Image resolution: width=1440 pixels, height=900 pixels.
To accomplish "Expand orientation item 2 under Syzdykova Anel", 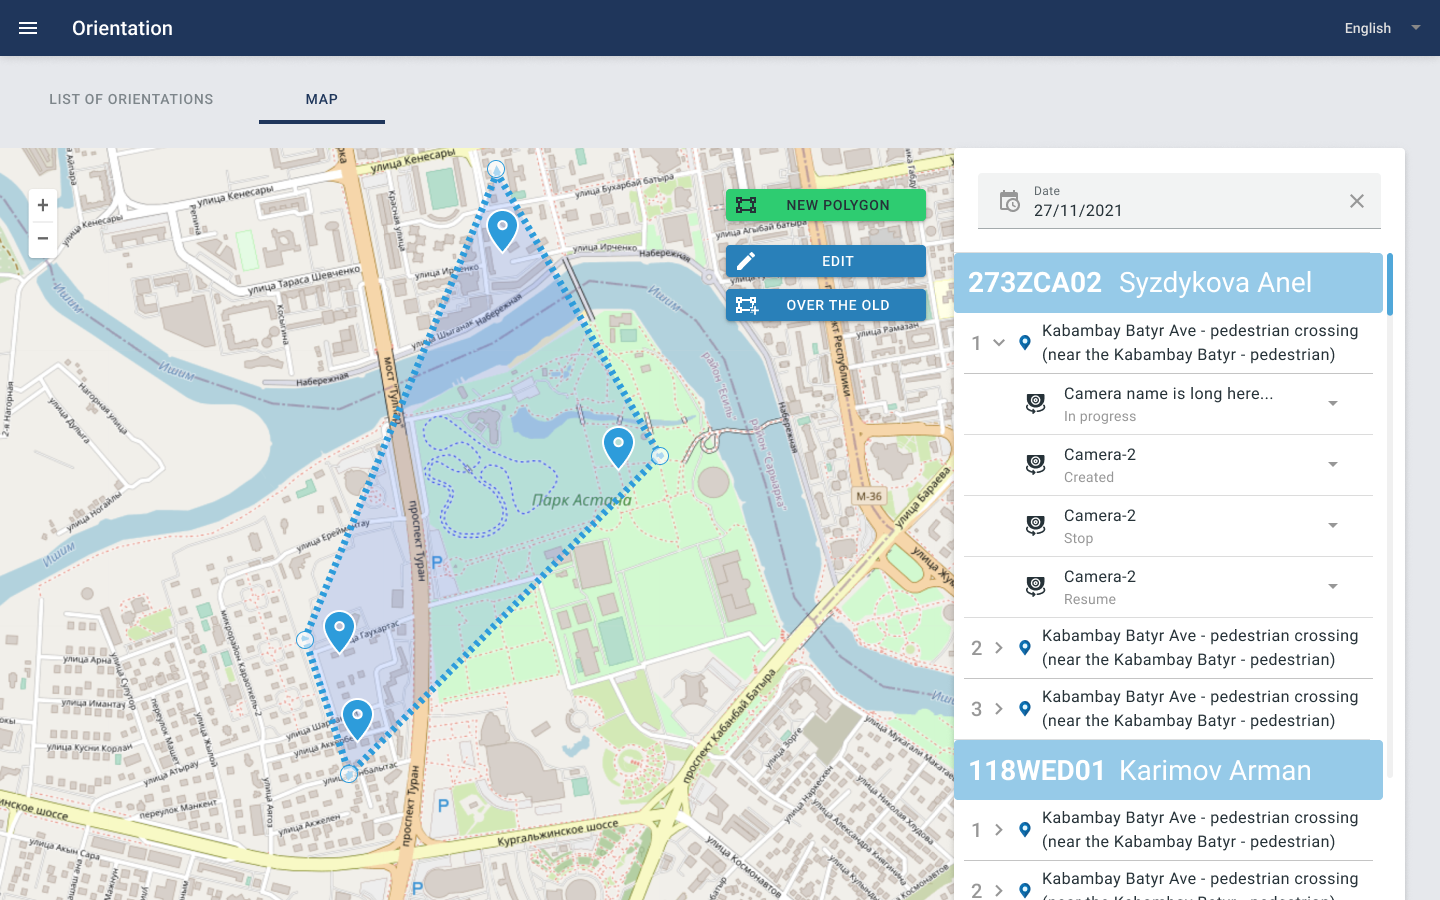I will [x=998, y=648].
